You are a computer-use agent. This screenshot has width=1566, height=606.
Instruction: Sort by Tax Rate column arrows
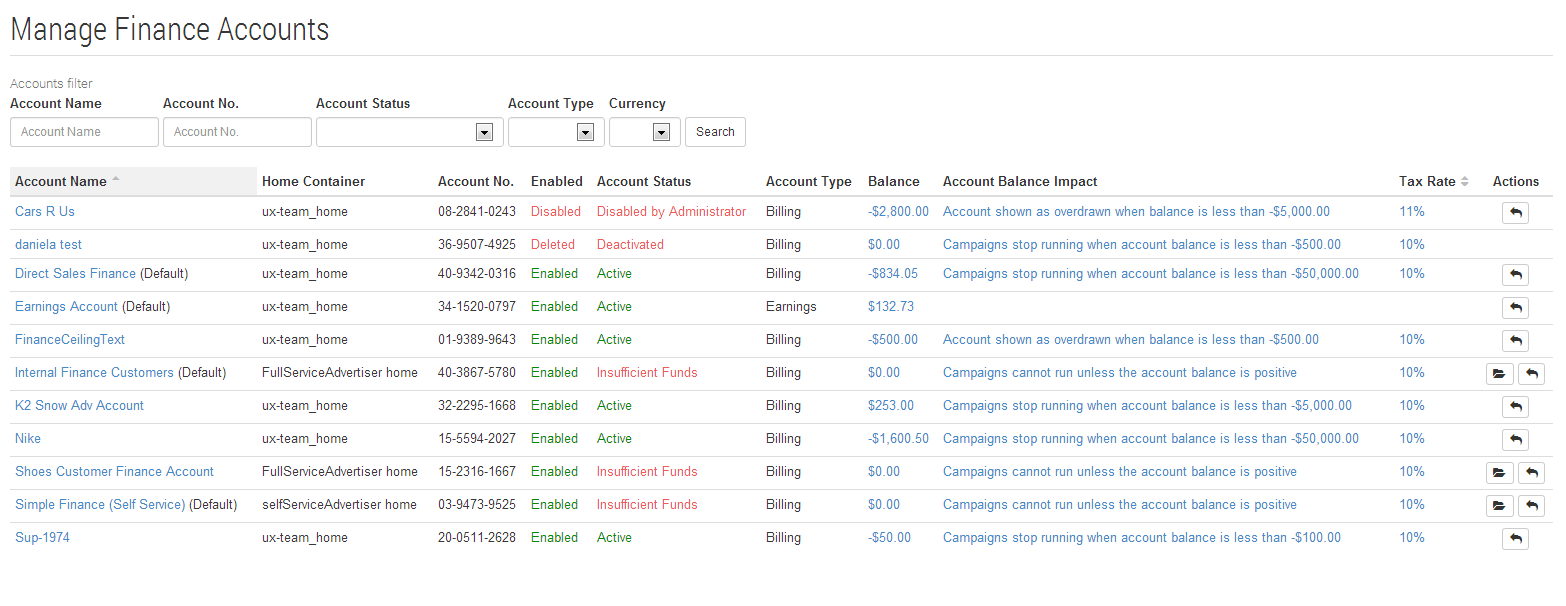point(1465,181)
